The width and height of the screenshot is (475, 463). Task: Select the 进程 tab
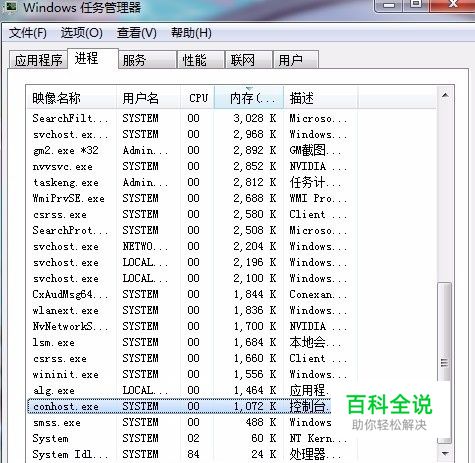click(x=93, y=59)
